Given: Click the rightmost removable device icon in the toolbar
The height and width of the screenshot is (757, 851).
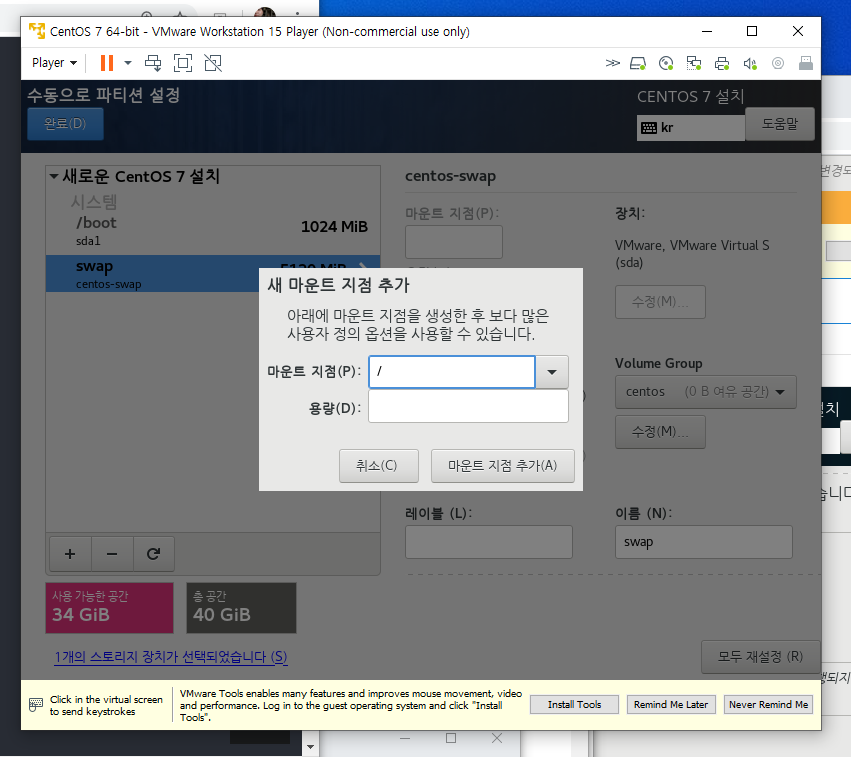Looking at the screenshot, I should click(x=805, y=63).
